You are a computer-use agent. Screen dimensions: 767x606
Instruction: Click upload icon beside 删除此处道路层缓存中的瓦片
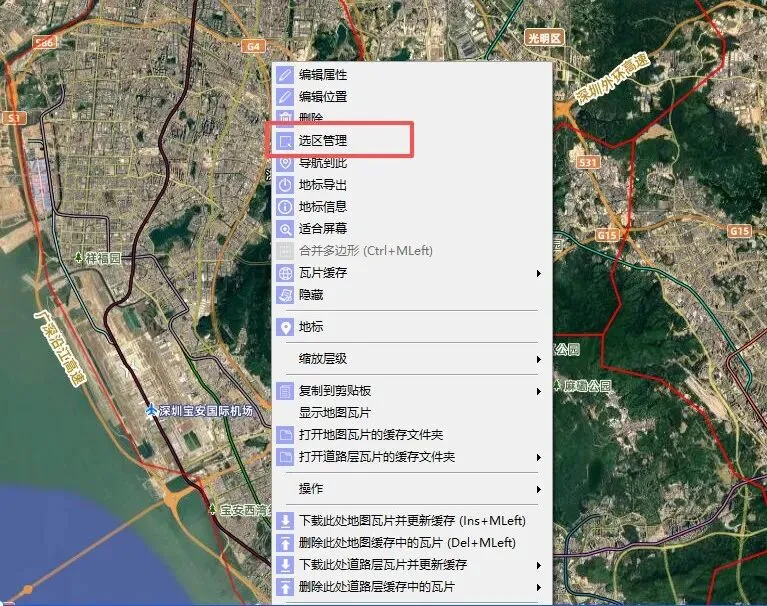[x=285, y=587]
